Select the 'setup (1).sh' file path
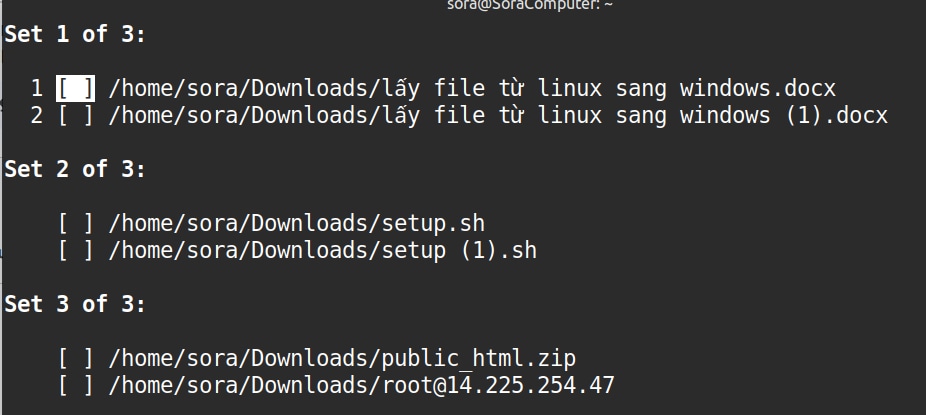 pyautogui.click(x=322, y=250)
